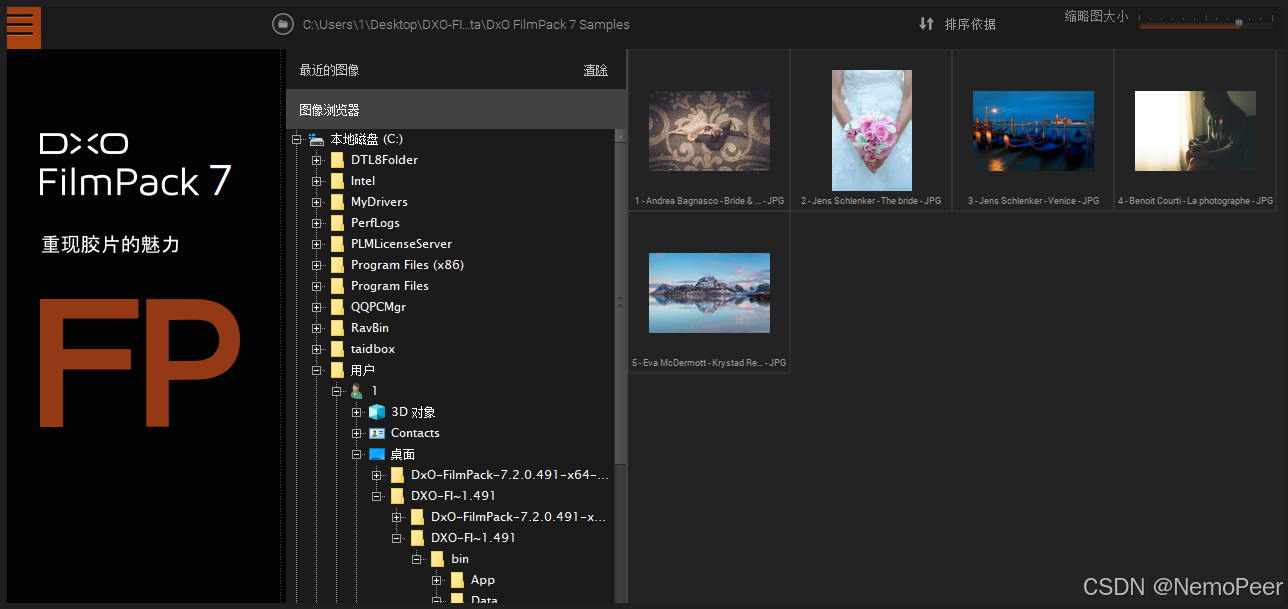Screen dimensions: 1288x609
Task: Expand the App folder node
Action: tap(437, 580)
